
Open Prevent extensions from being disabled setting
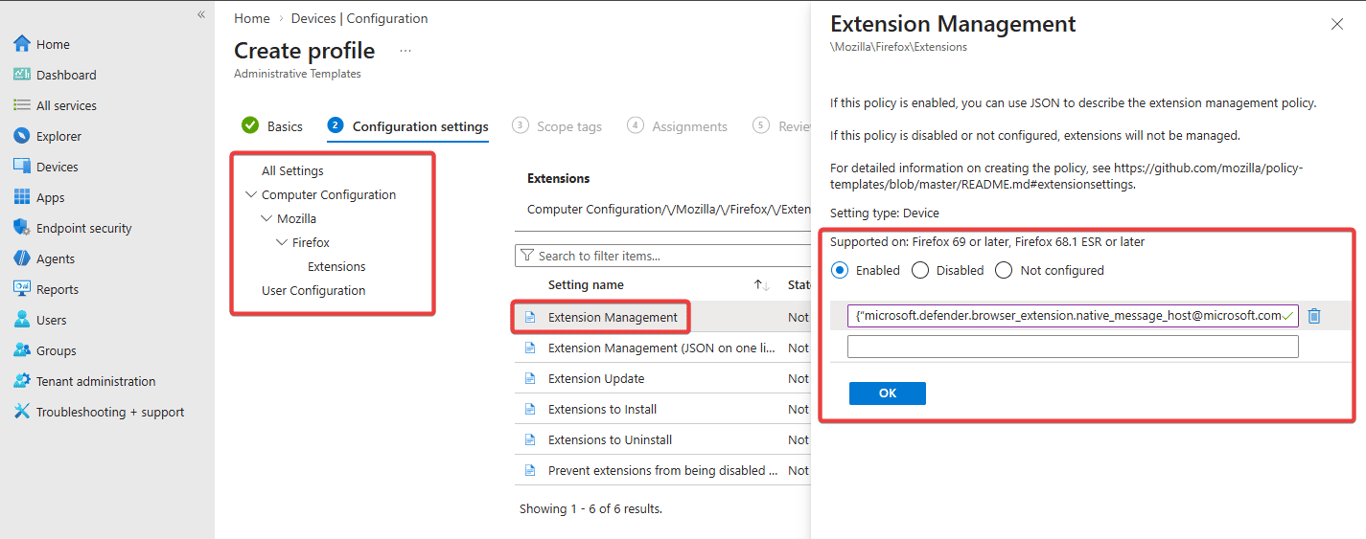coord(662,470)
